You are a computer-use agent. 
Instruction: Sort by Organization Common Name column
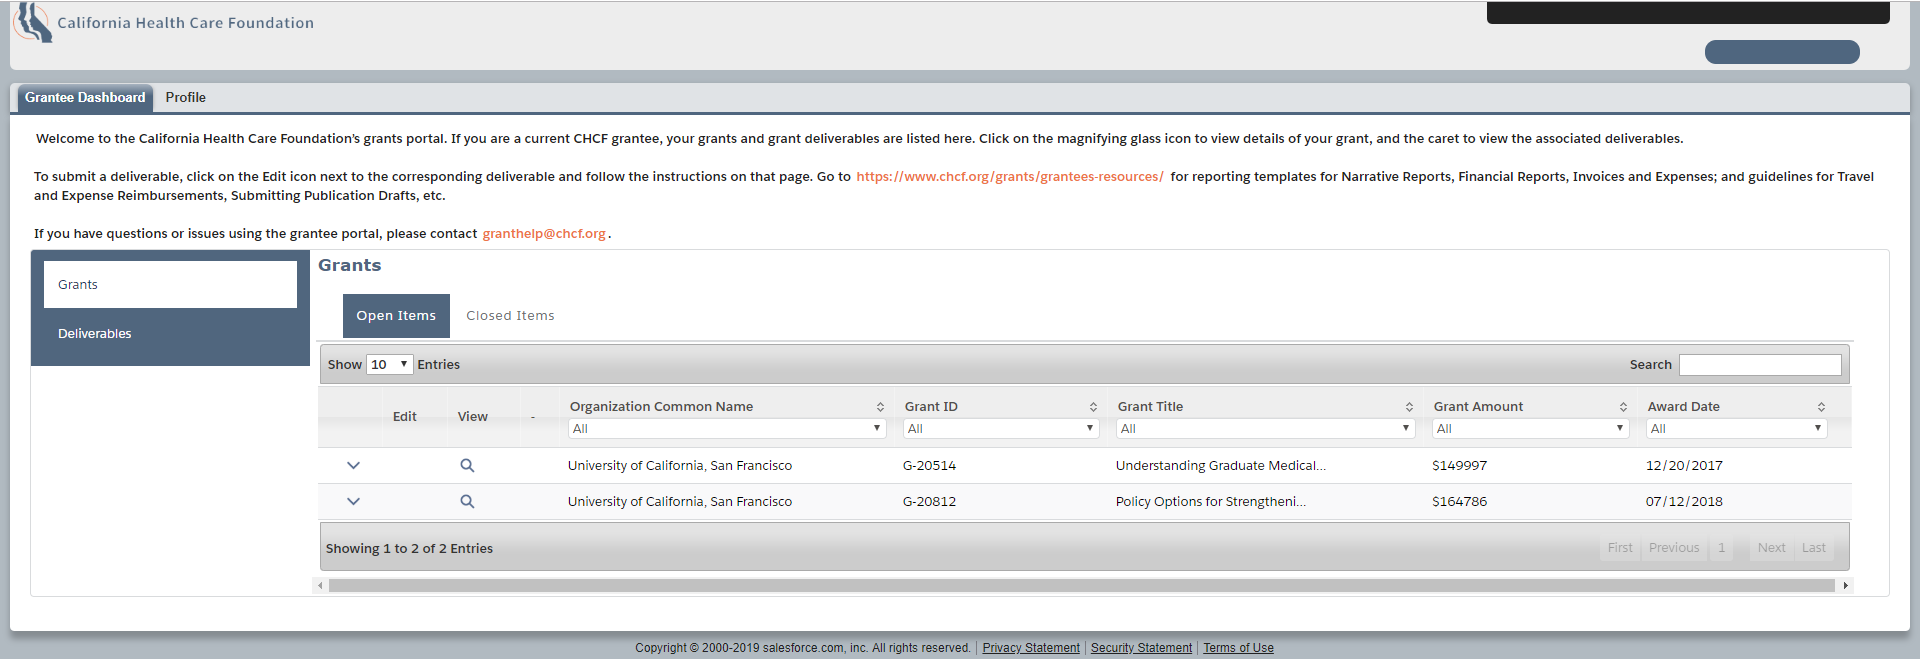click(x=880, y=407)
